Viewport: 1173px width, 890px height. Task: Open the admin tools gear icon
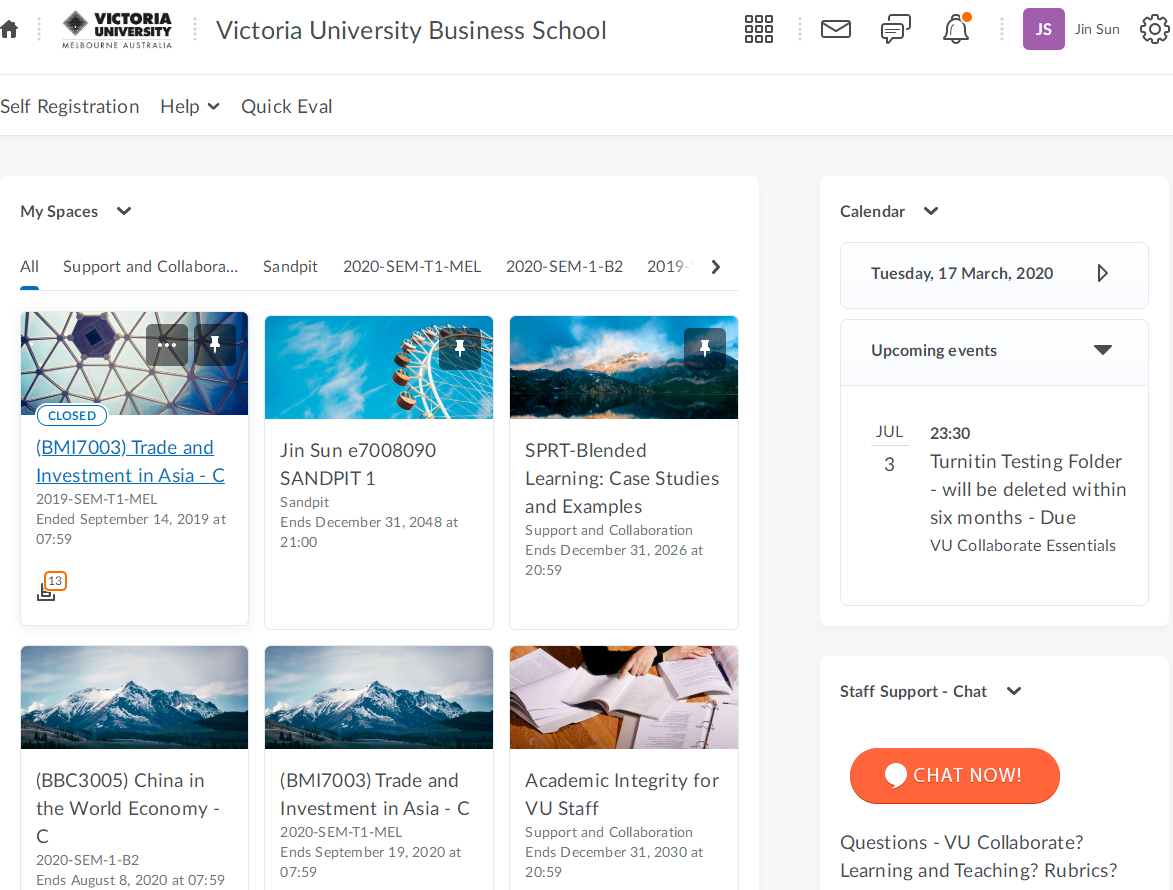1154,30
